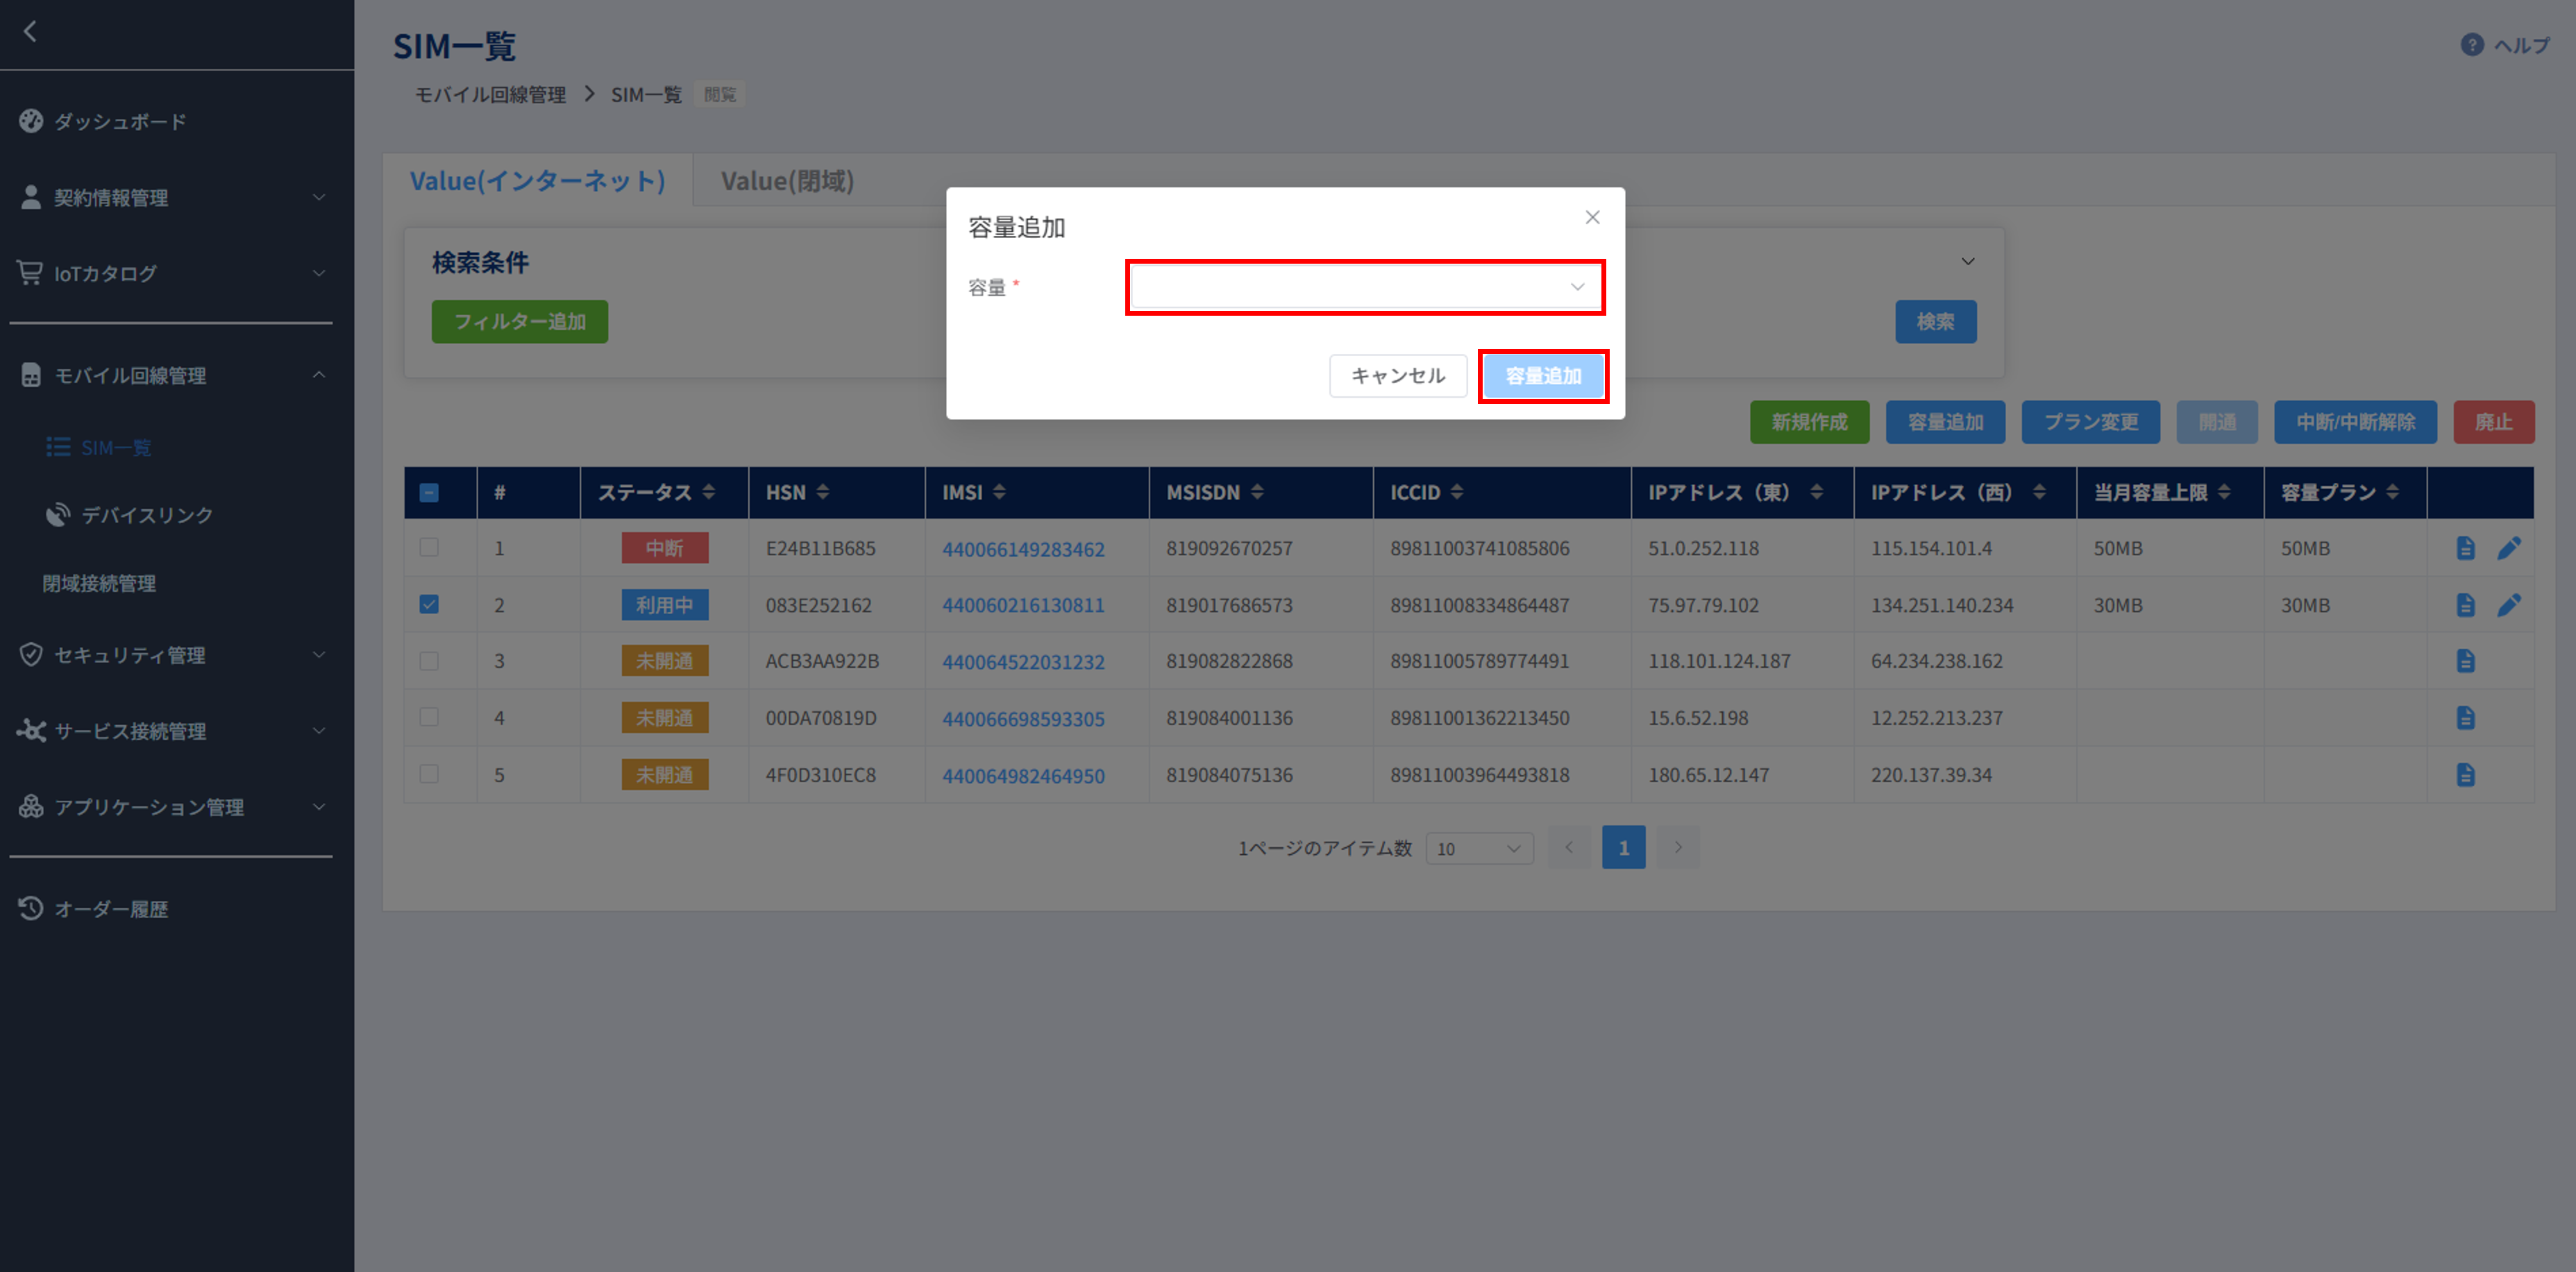Screen dimensions: 2576x1272
Task: Click the Dashboard palette icon
Action: pyautogui.click(x=31, y=121)
